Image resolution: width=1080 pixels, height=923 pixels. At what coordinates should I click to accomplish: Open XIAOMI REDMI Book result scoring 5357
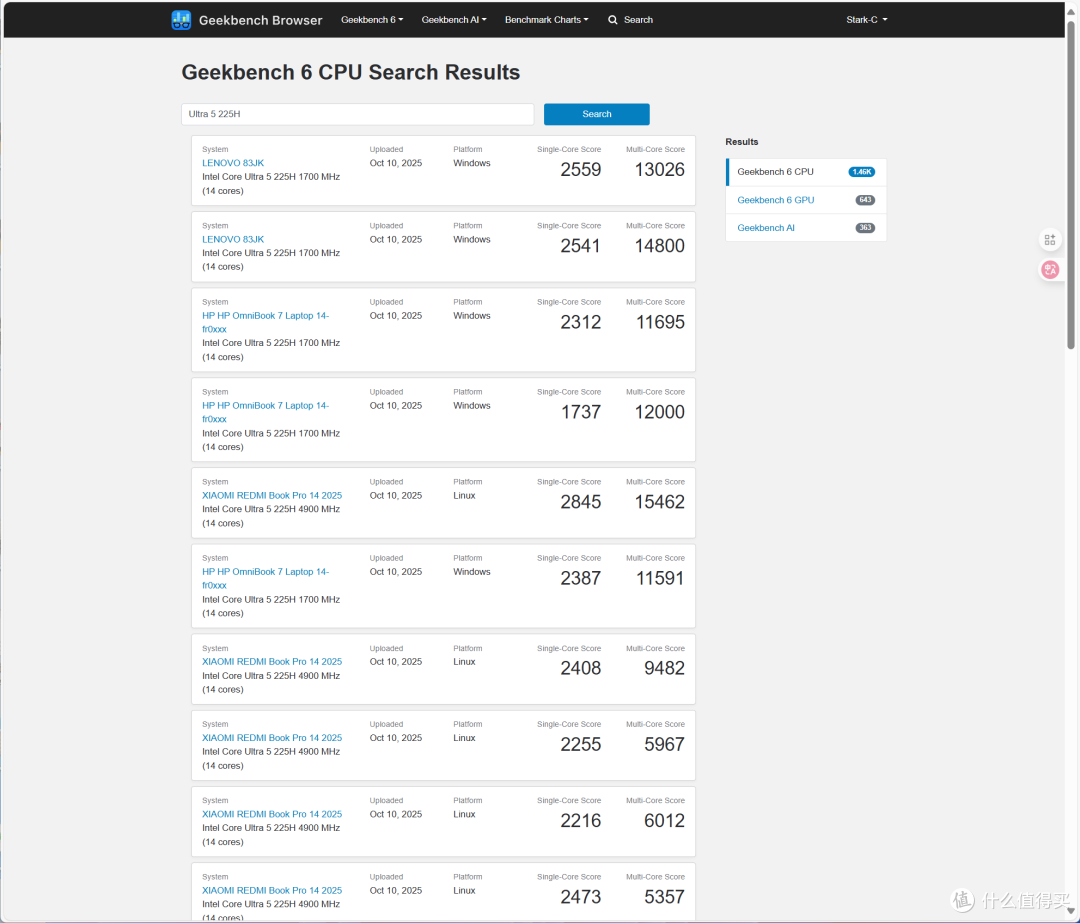click(272, 891)
